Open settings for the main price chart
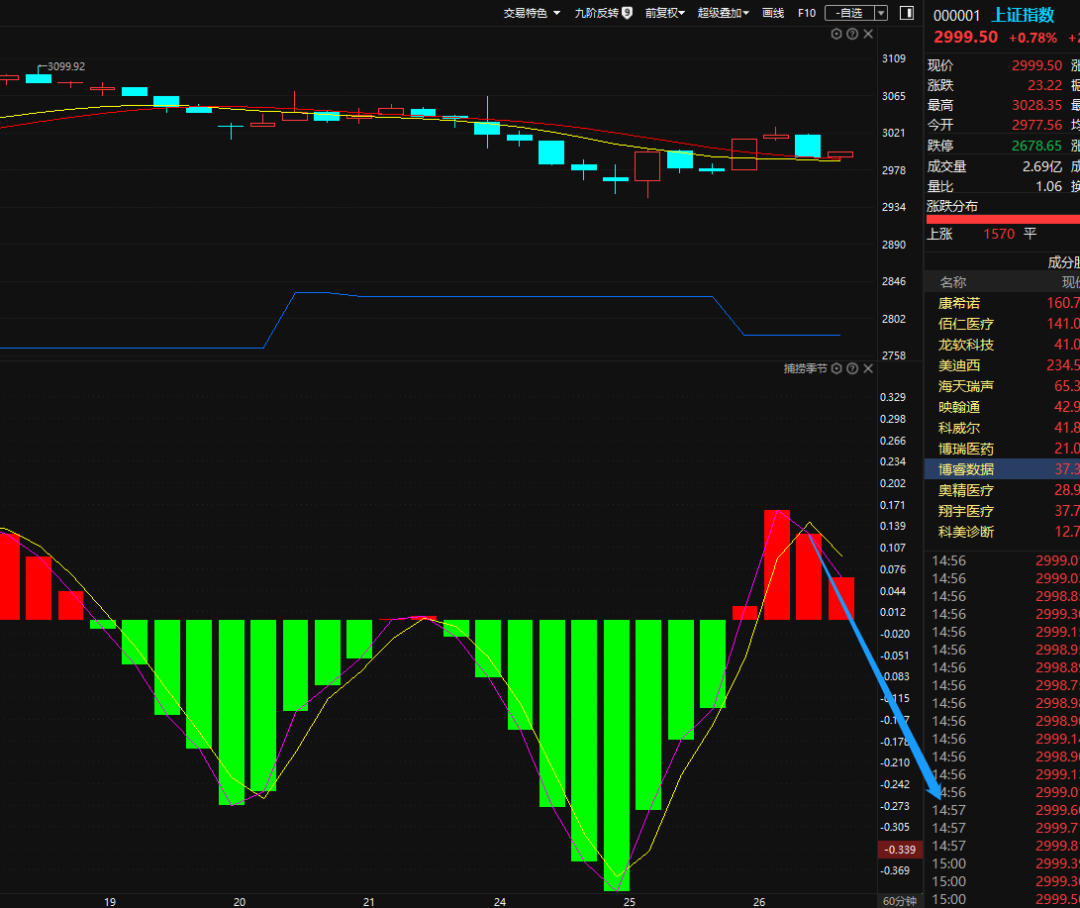 pyautogui.click(x=837, y=34)
